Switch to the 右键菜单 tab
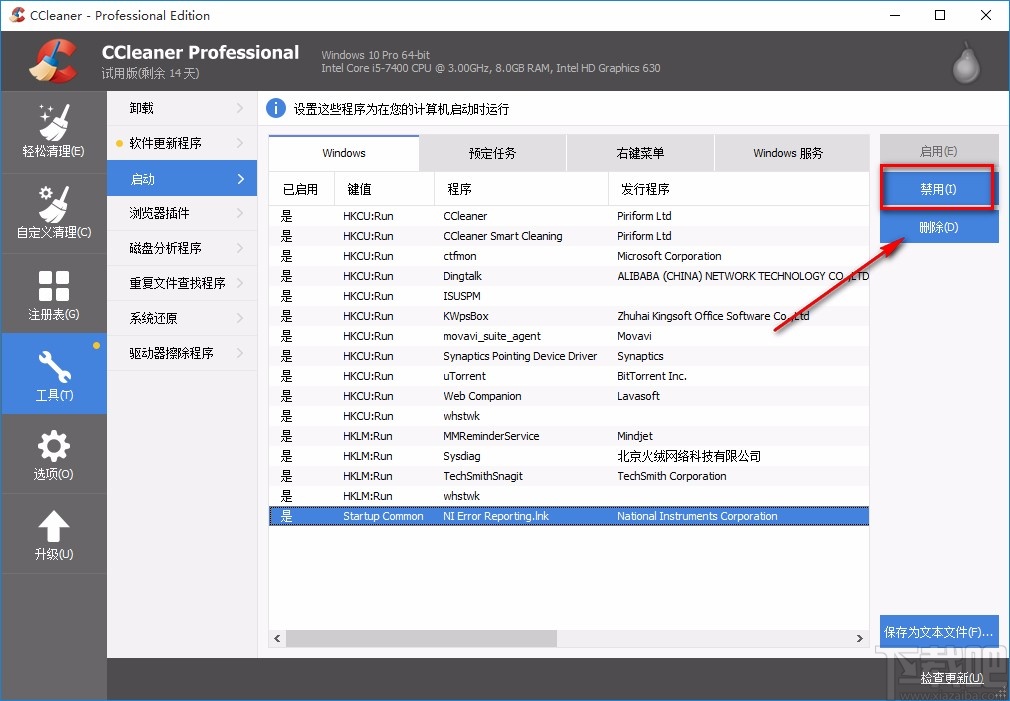The image size is (1010, 701). click(x=640, y=152)
